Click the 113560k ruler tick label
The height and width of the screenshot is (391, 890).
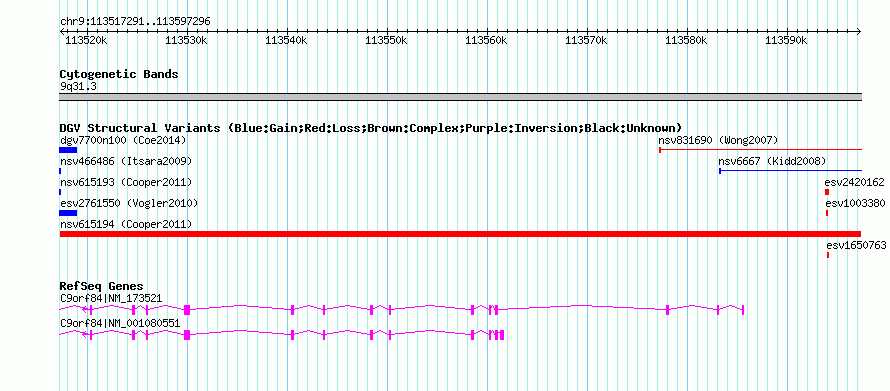point(486,41)
